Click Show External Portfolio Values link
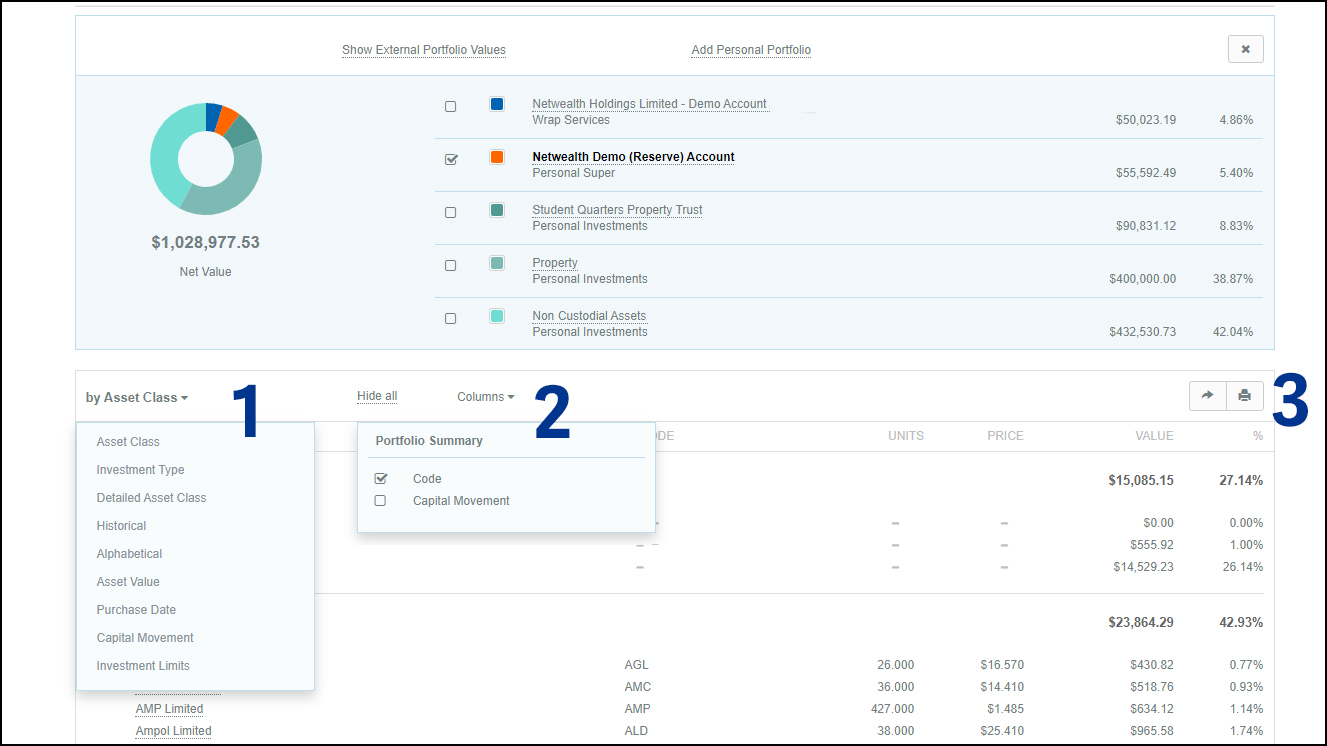This screenshot has height=746, width=1327. [423, 50]
